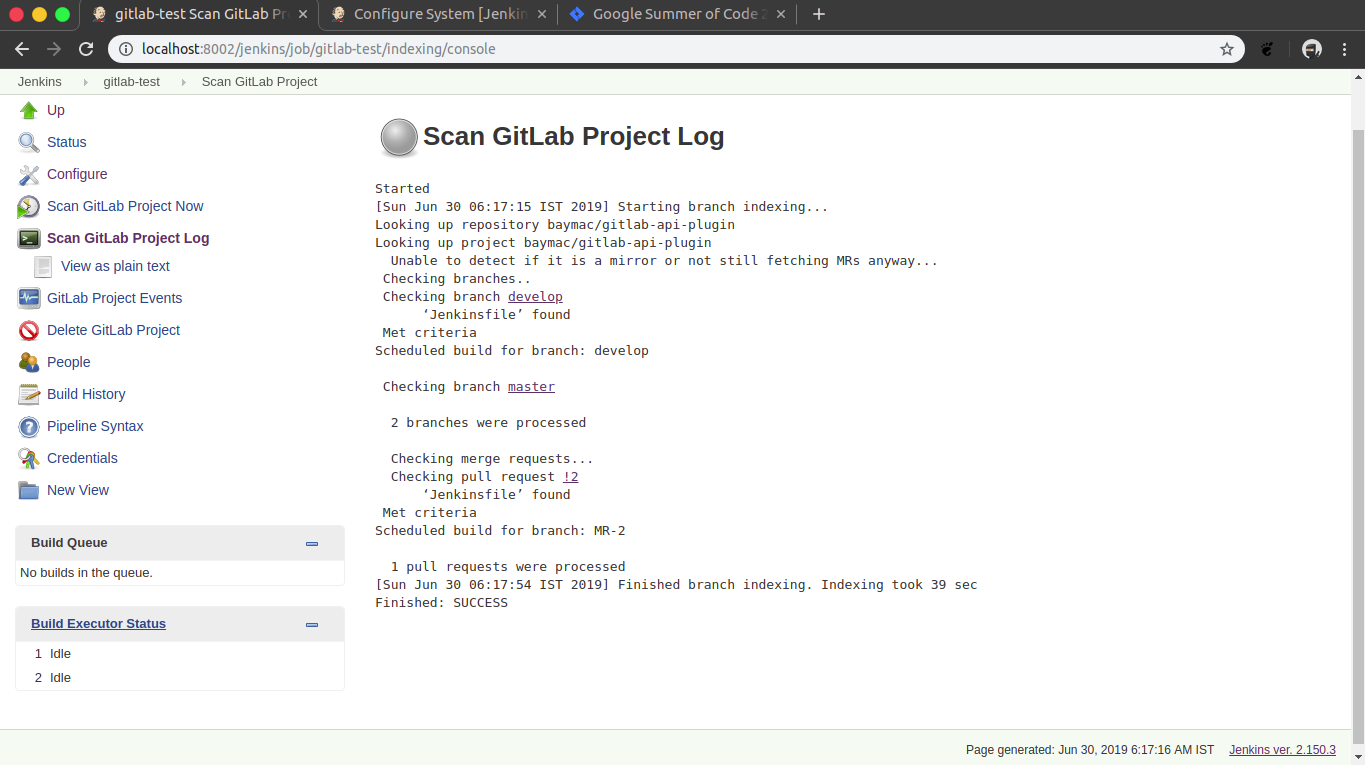Click the Up link in sidebar
This screenshot has width=1365, height=765.
(56, 110)
